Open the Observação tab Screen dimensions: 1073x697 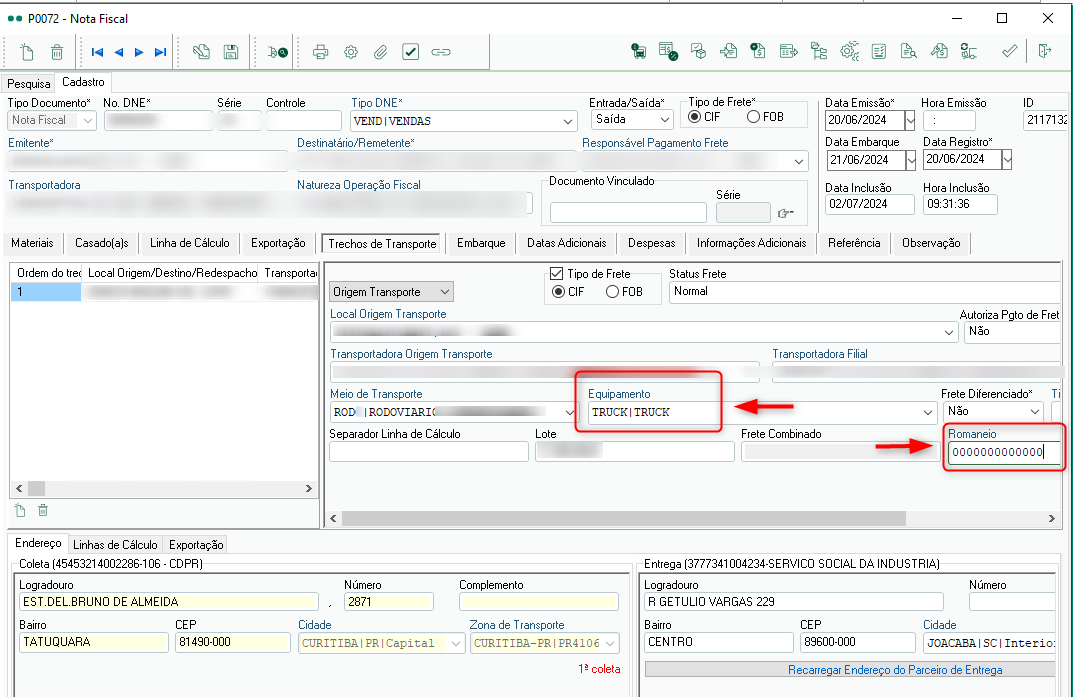931,243
